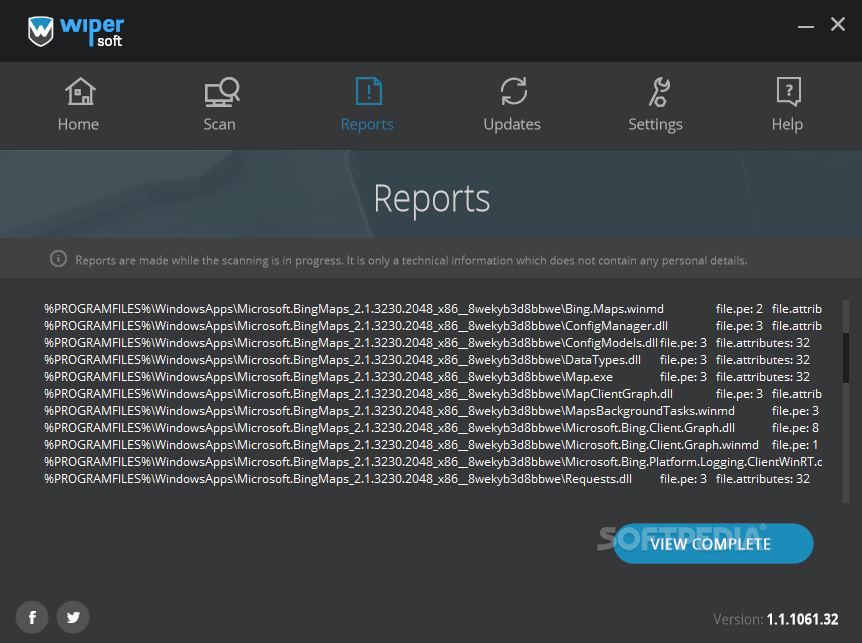862x643 pixels.
Task: Open the Twitter social icon
Action: 73,617
